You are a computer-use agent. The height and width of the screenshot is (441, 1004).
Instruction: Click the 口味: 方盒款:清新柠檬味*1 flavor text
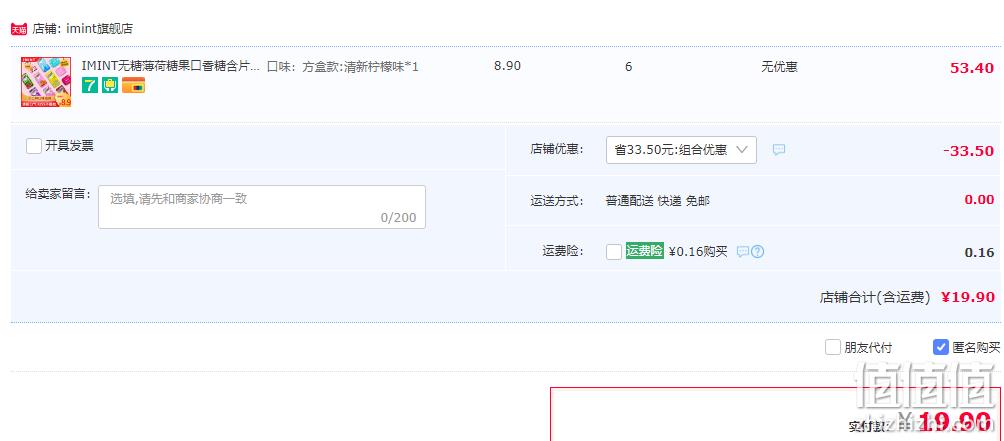pyautogui.click(x=343, y=67)
